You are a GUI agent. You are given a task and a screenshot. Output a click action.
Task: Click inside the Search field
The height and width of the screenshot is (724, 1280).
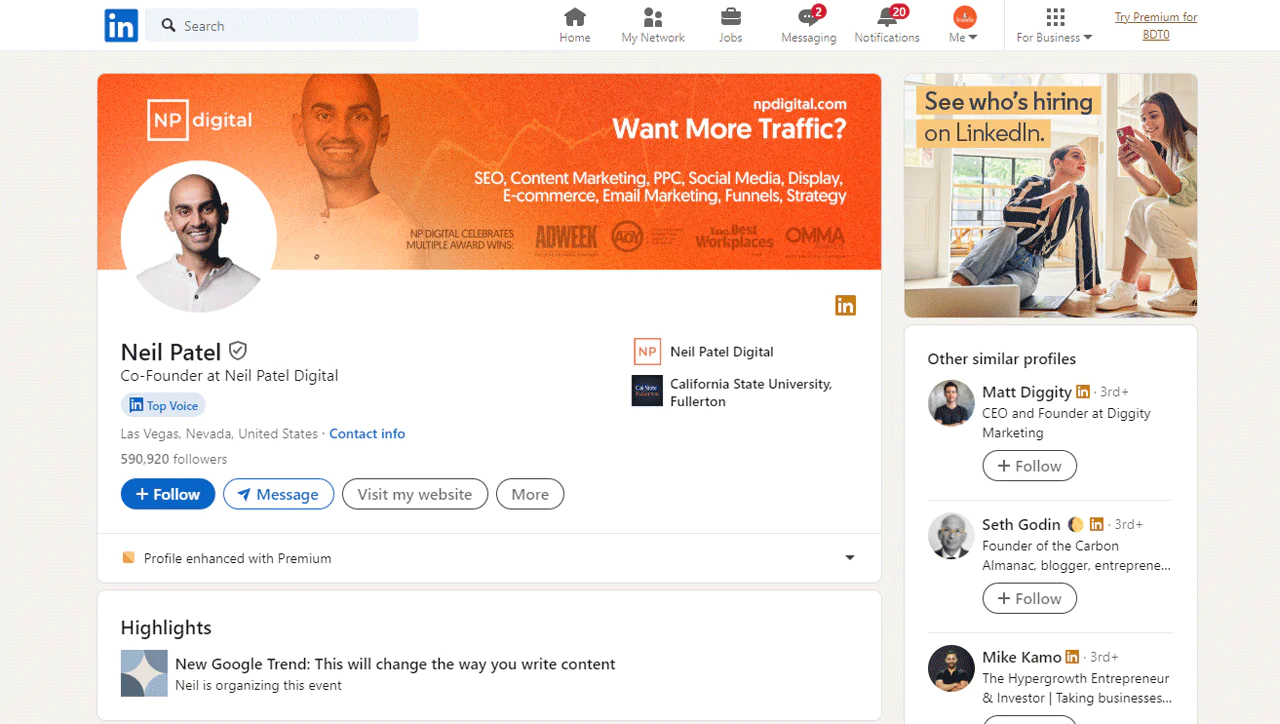click(x=282, y=25)
